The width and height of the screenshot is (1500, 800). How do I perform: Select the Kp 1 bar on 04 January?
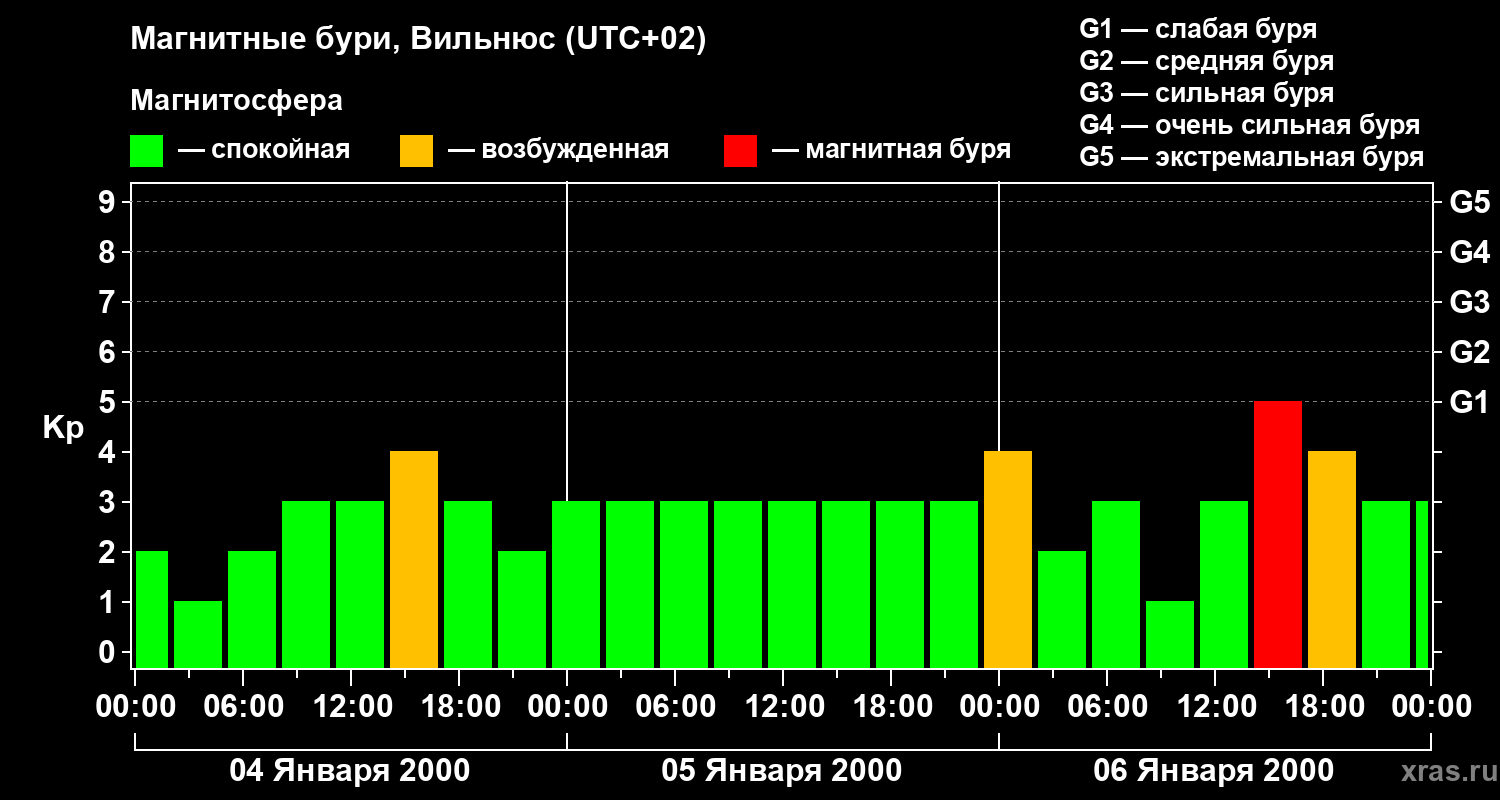coord(198,634)
